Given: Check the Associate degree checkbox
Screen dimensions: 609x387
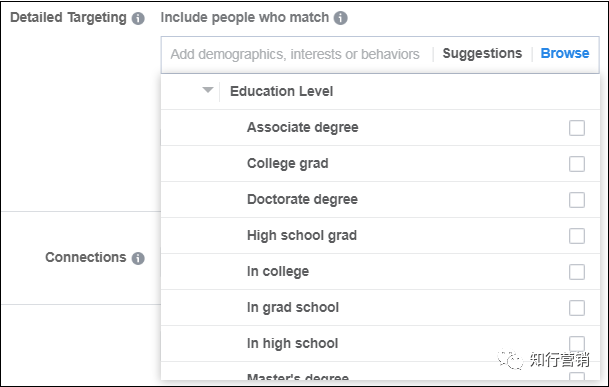Looking at the screenshot, I should 577,128.
